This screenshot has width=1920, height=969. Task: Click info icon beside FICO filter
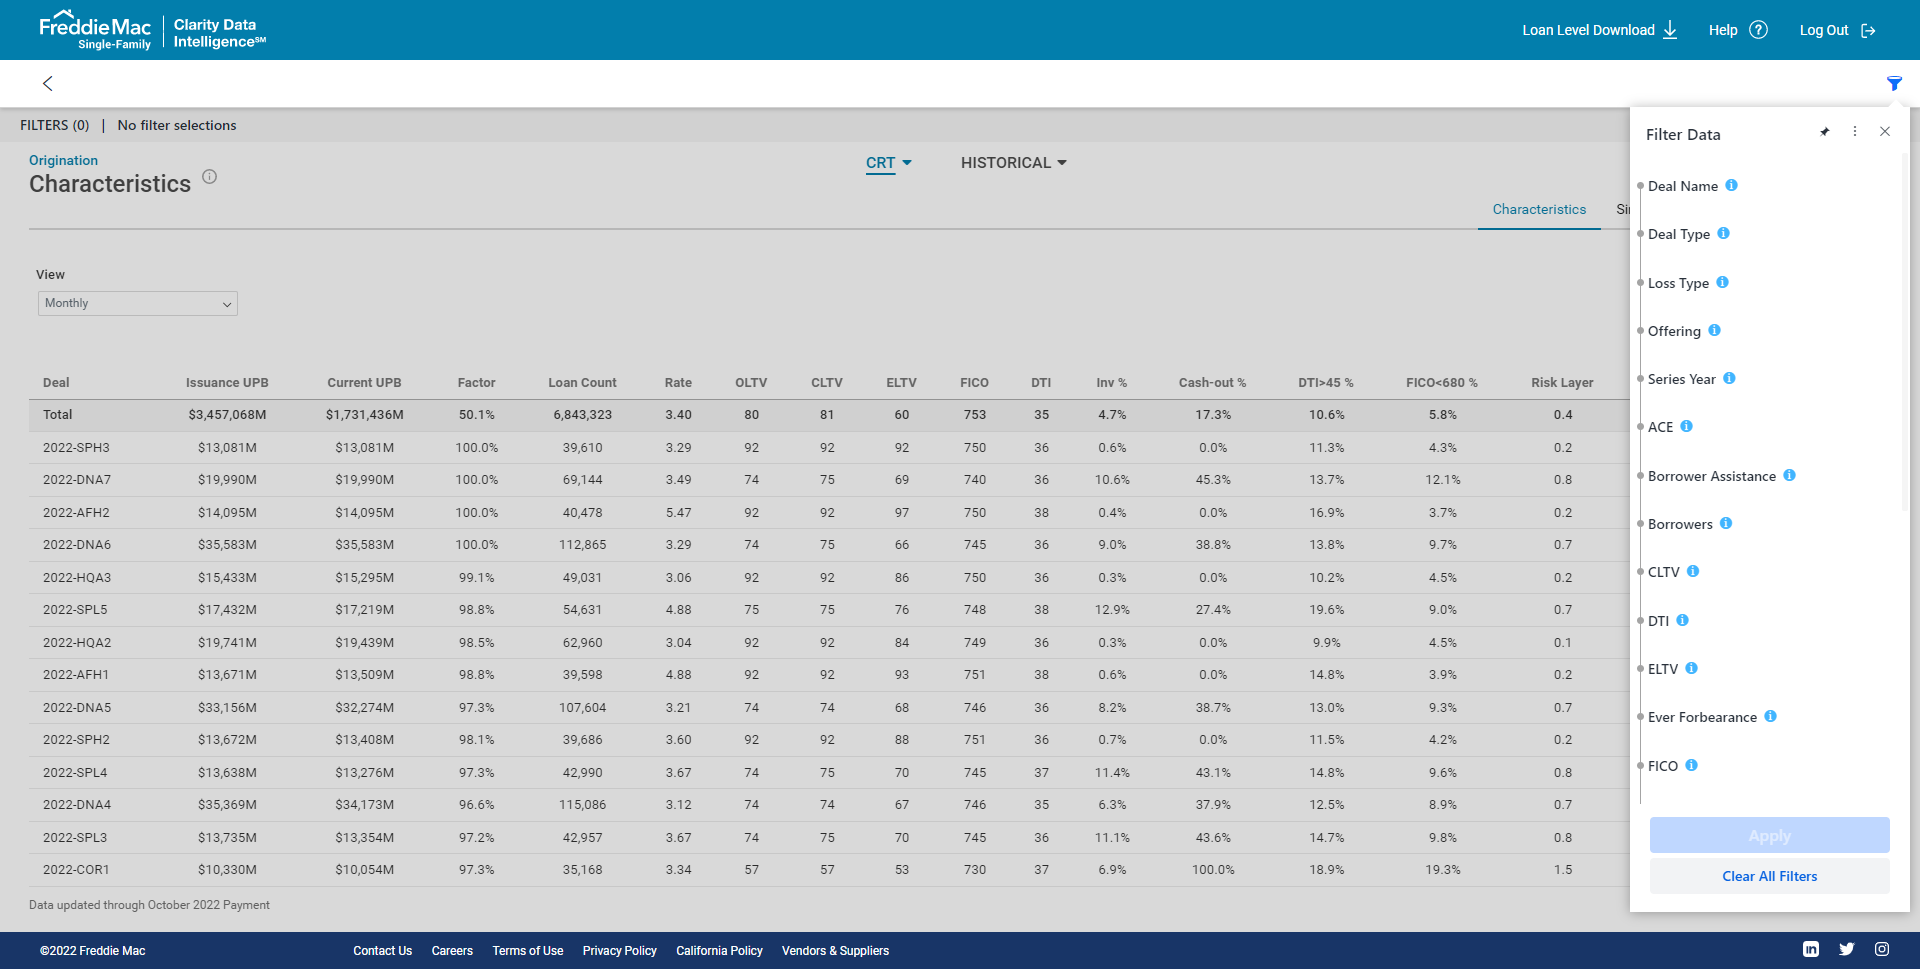pos(1691,765)
